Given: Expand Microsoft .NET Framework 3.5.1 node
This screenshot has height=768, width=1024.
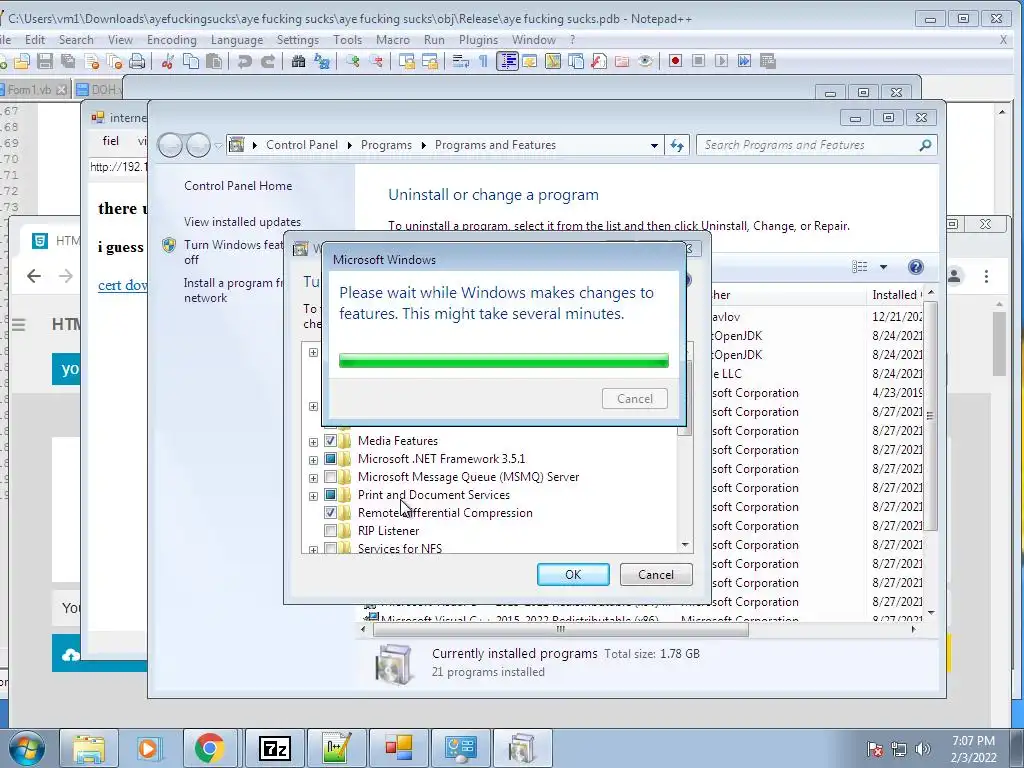Looking at the screenshot, I should coord(313,460).
